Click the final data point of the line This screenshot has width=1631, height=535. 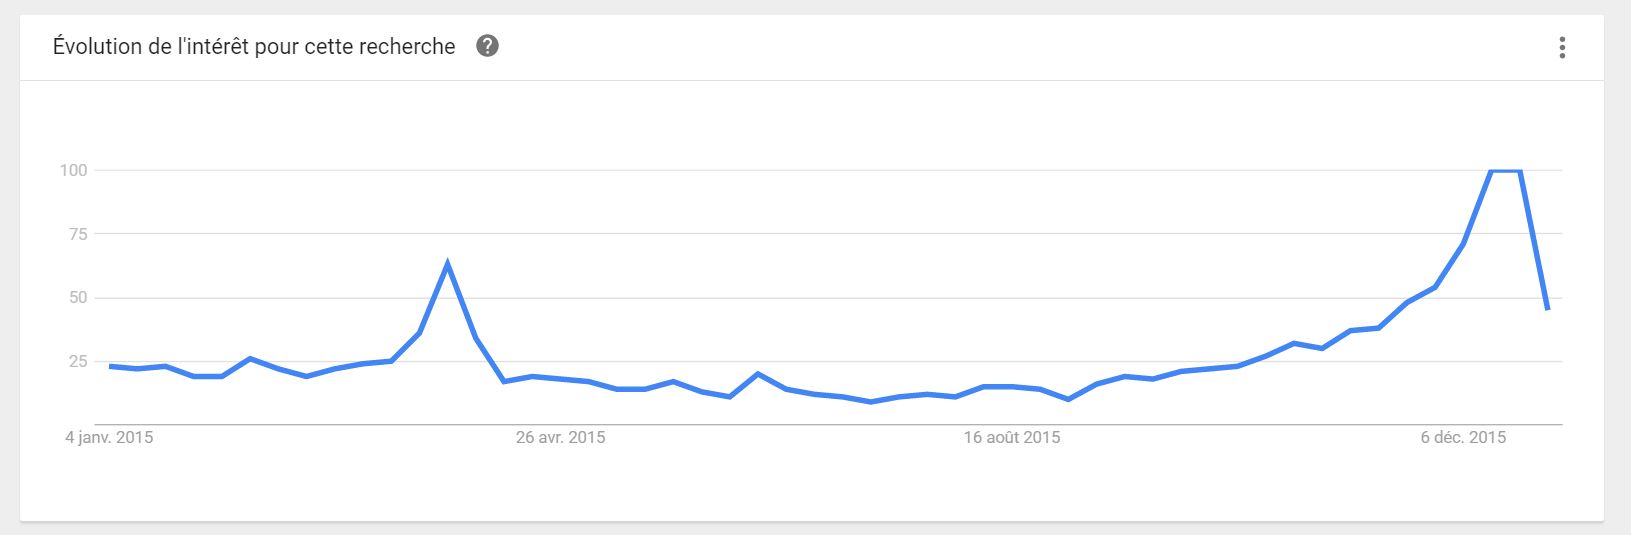[x=1547, y=309]
